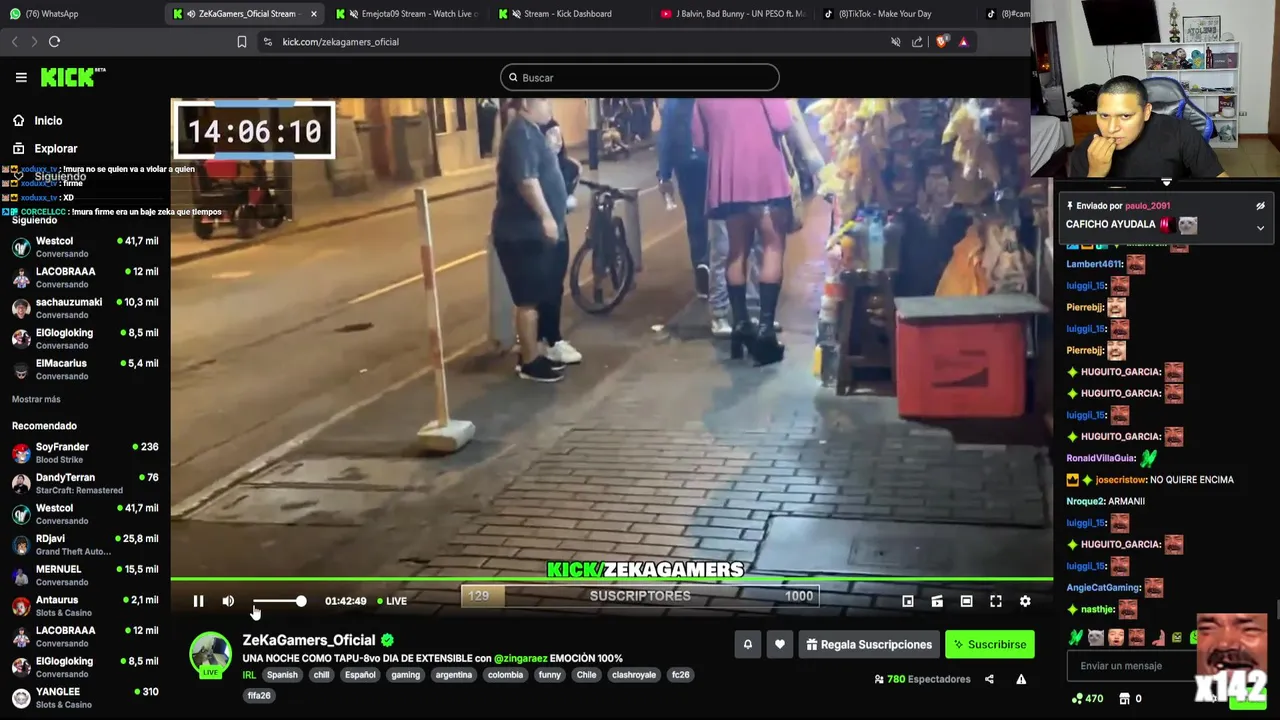Focus the Enviar un mensaje chat input
Image resolution: width=1280 pixels, height=720 pixels.
click(x=1130, y=666)
